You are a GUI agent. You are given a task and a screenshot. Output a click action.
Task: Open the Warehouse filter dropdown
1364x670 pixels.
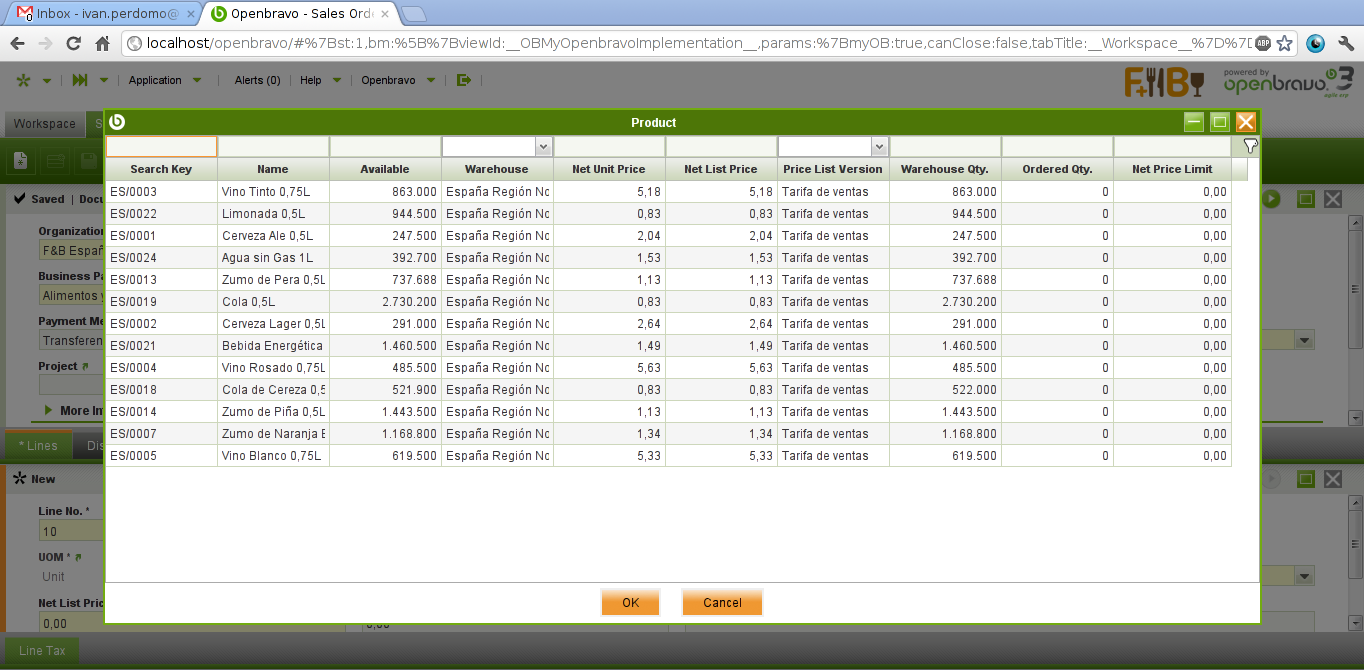pyautogui.click(x=543, y=147)
